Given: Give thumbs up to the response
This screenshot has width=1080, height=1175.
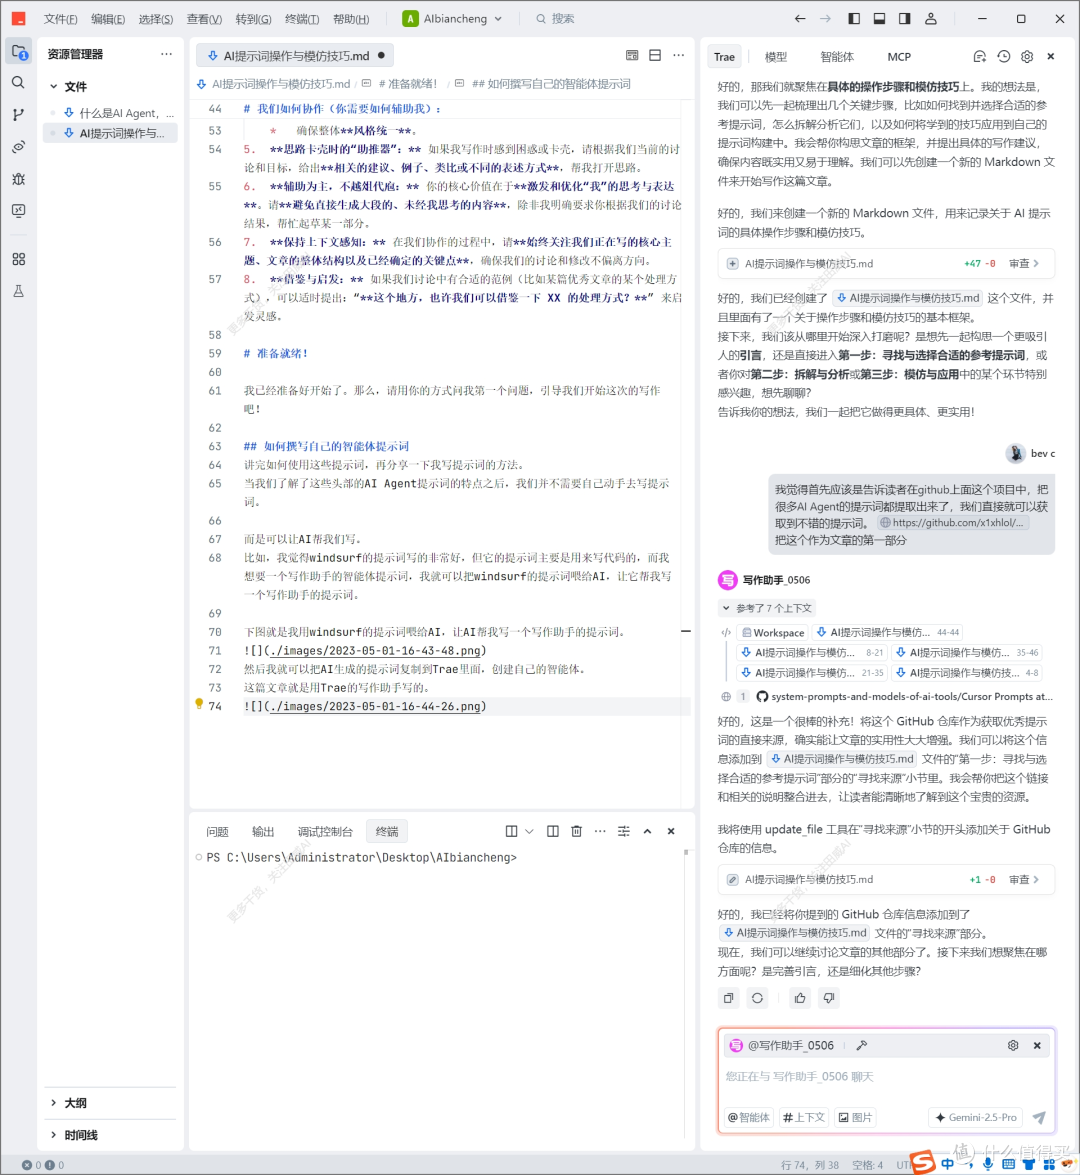Looking at the screenshot, I should (x=800, y=998).
